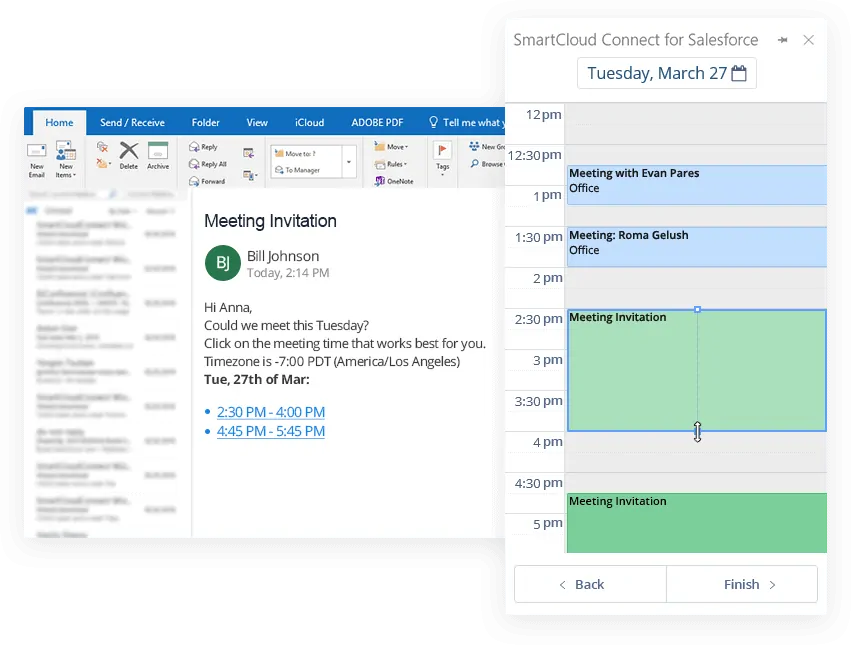Open the More respond options dropdown
Viewport: 851px width, 645px height.
(x=250, y=175)
